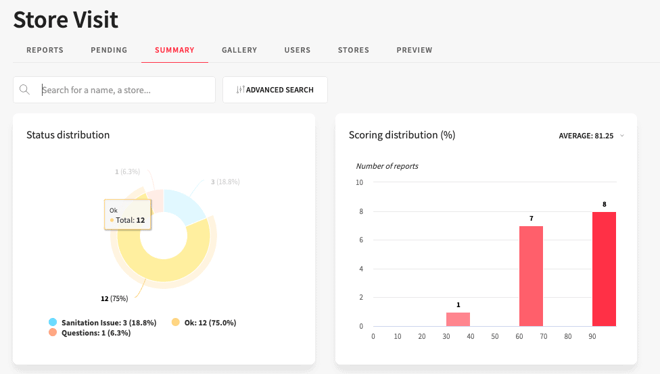Select the Stores tab

[353, 50]
